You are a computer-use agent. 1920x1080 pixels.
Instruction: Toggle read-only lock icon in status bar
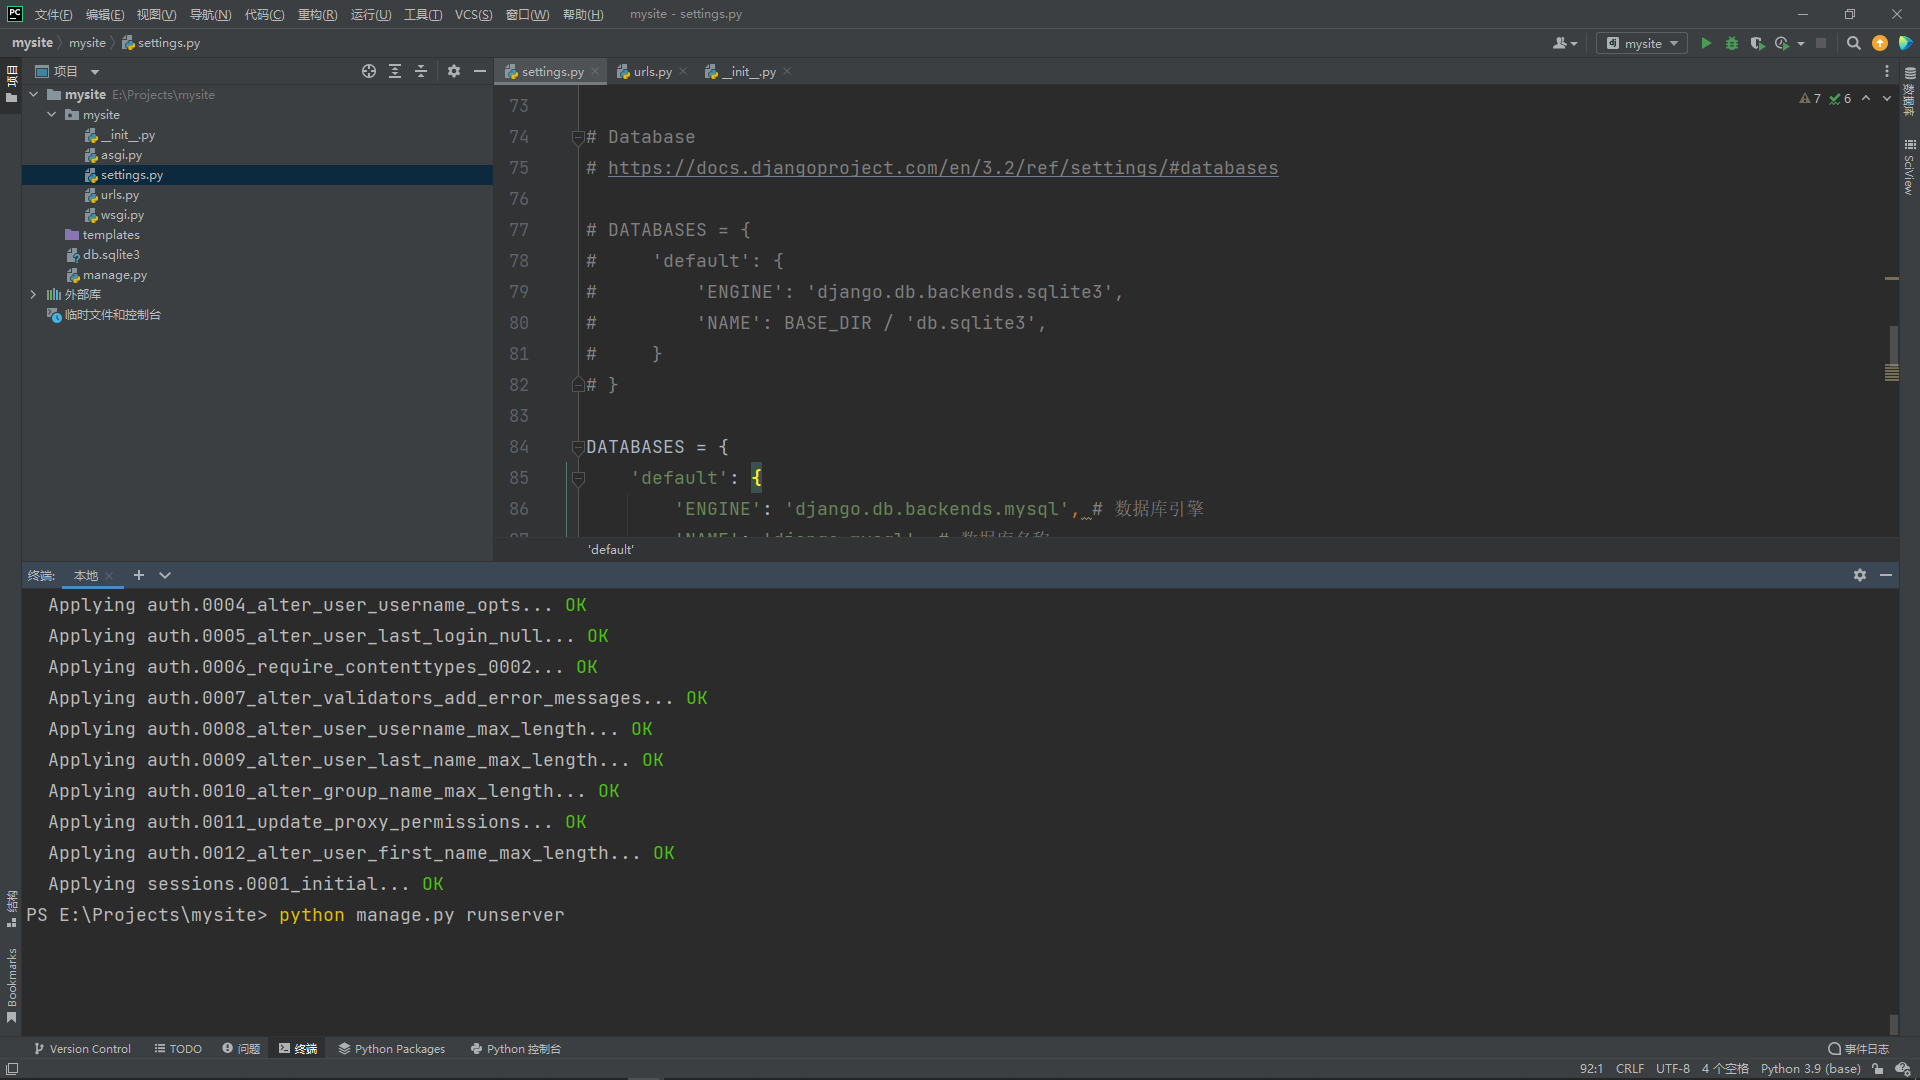1878,1069
